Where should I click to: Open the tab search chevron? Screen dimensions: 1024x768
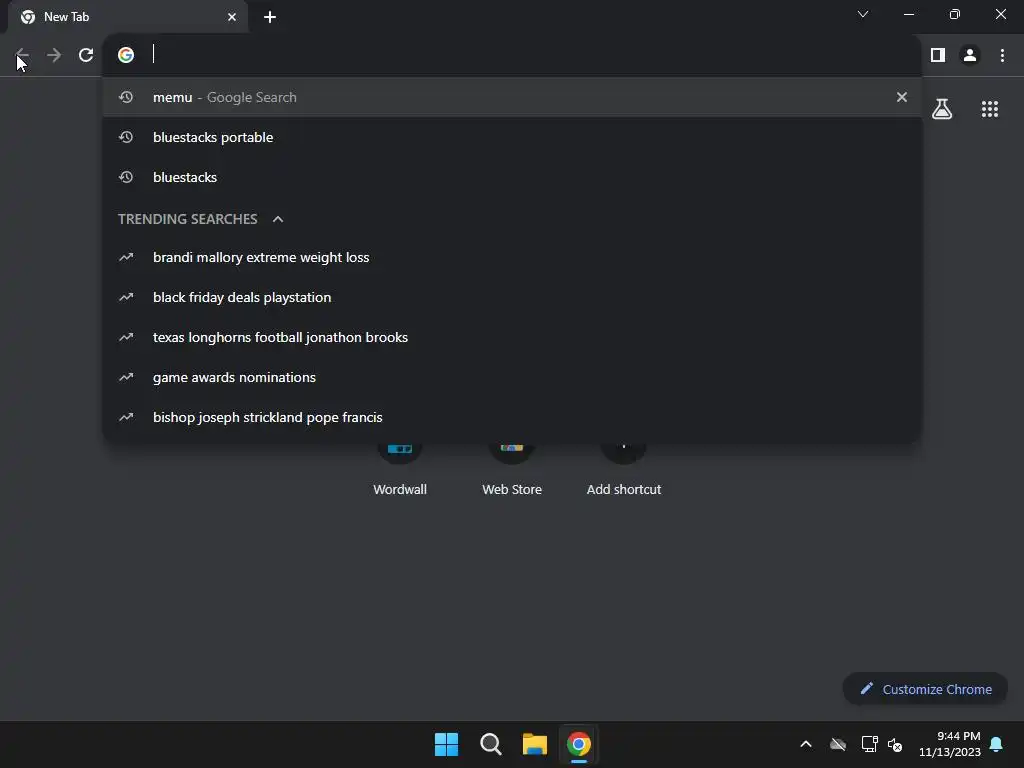click(x=863, y=14)
